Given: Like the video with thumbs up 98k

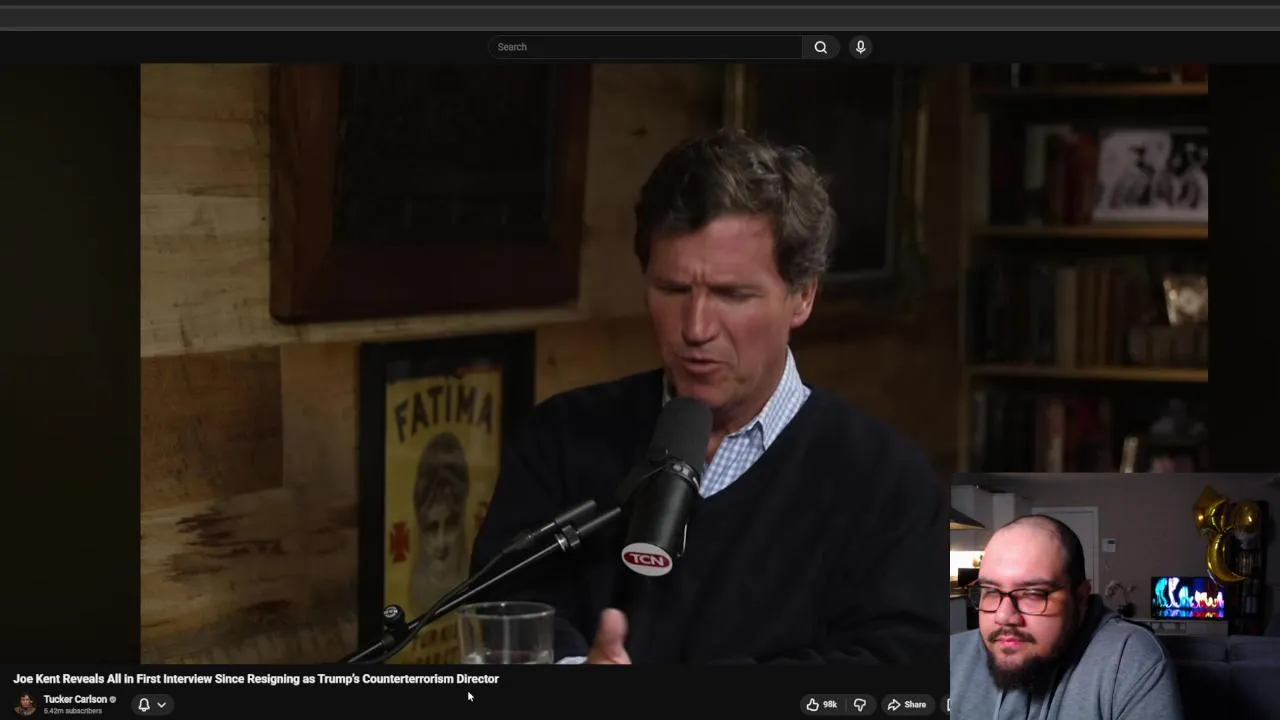Looking at the screenshot, I should coord(822,705).
